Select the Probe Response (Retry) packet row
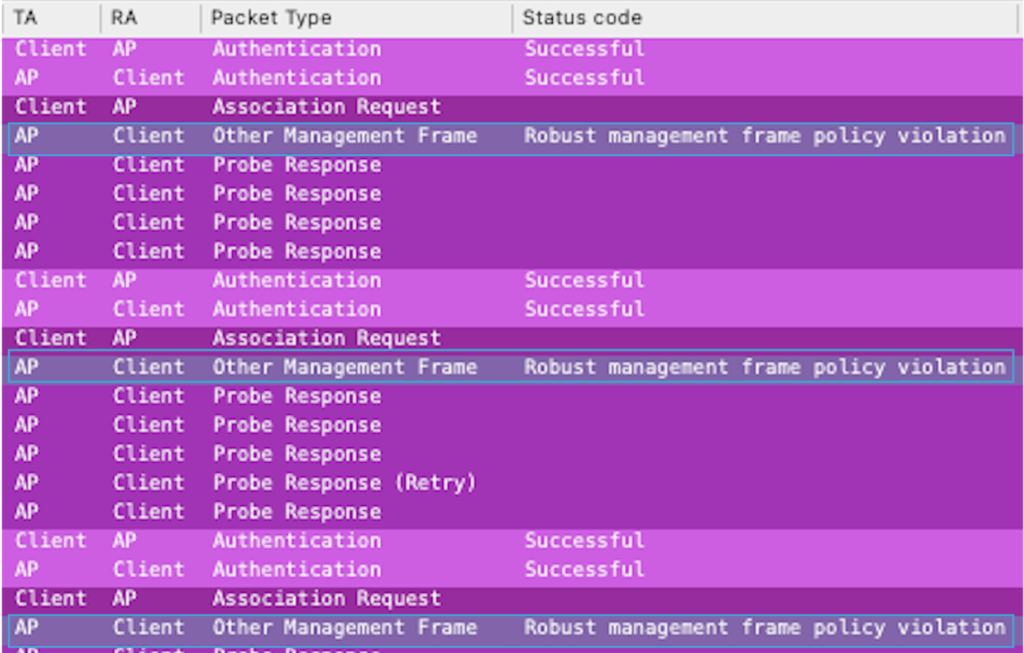The height and width of the screenshot is (653, 1024). coord(344,483)
